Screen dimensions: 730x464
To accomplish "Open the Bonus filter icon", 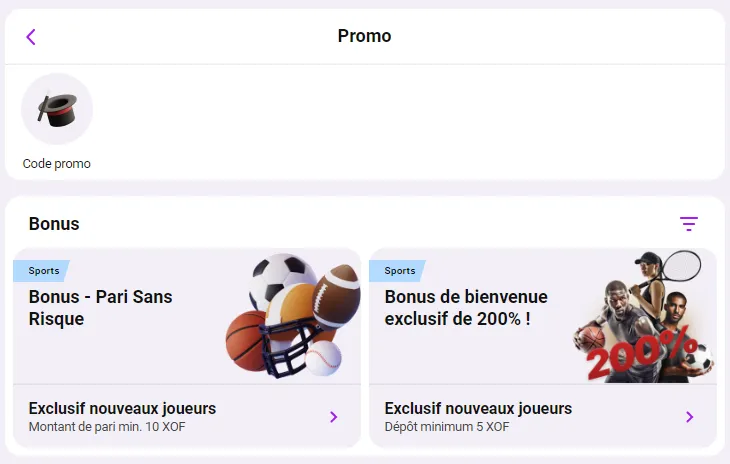I will coord(688,224).
